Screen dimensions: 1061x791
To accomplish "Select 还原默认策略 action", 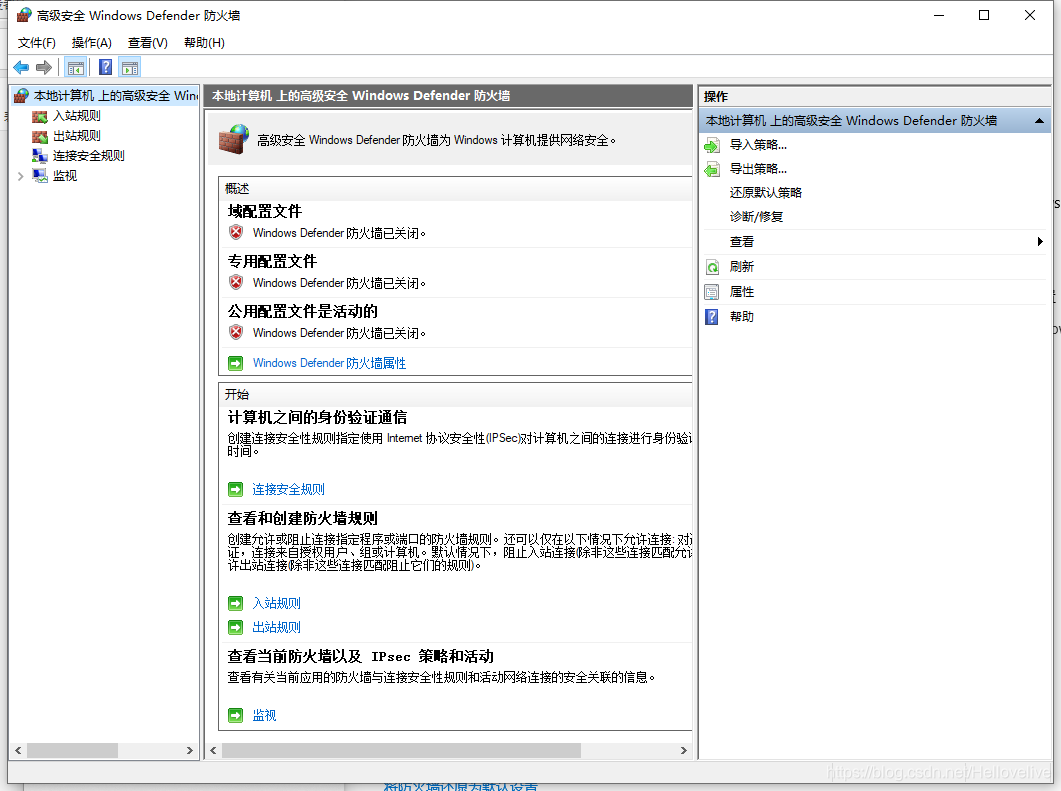I will [765, 193].
